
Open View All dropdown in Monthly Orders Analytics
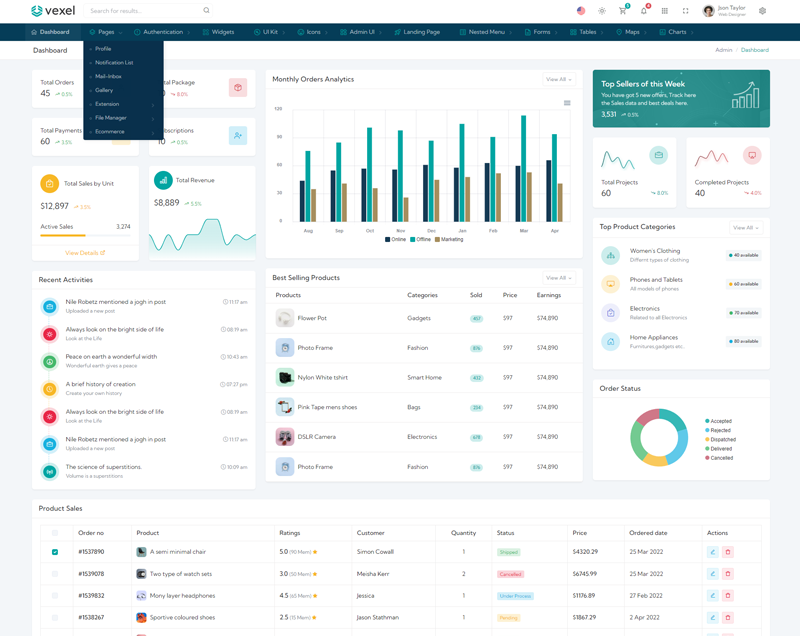click(x=558, y=79)
